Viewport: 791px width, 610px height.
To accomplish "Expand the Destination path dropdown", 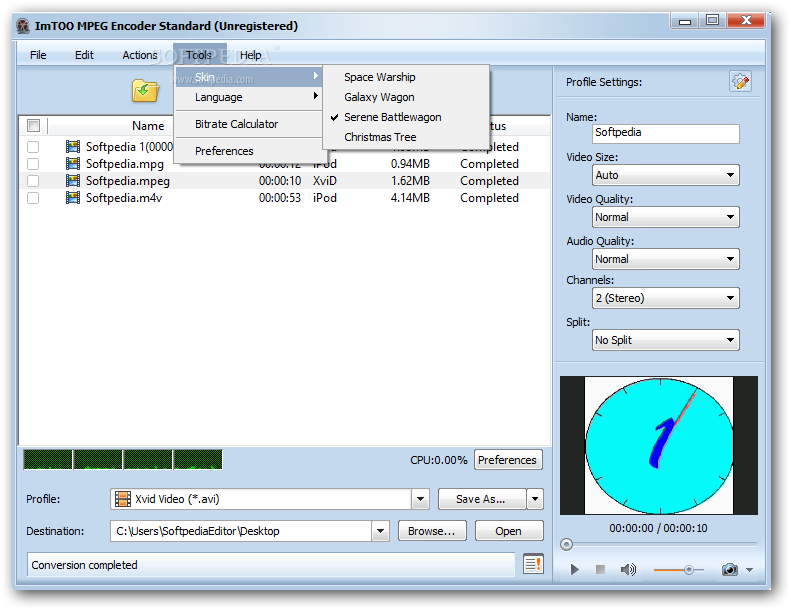I will click(x=380, y=531).
